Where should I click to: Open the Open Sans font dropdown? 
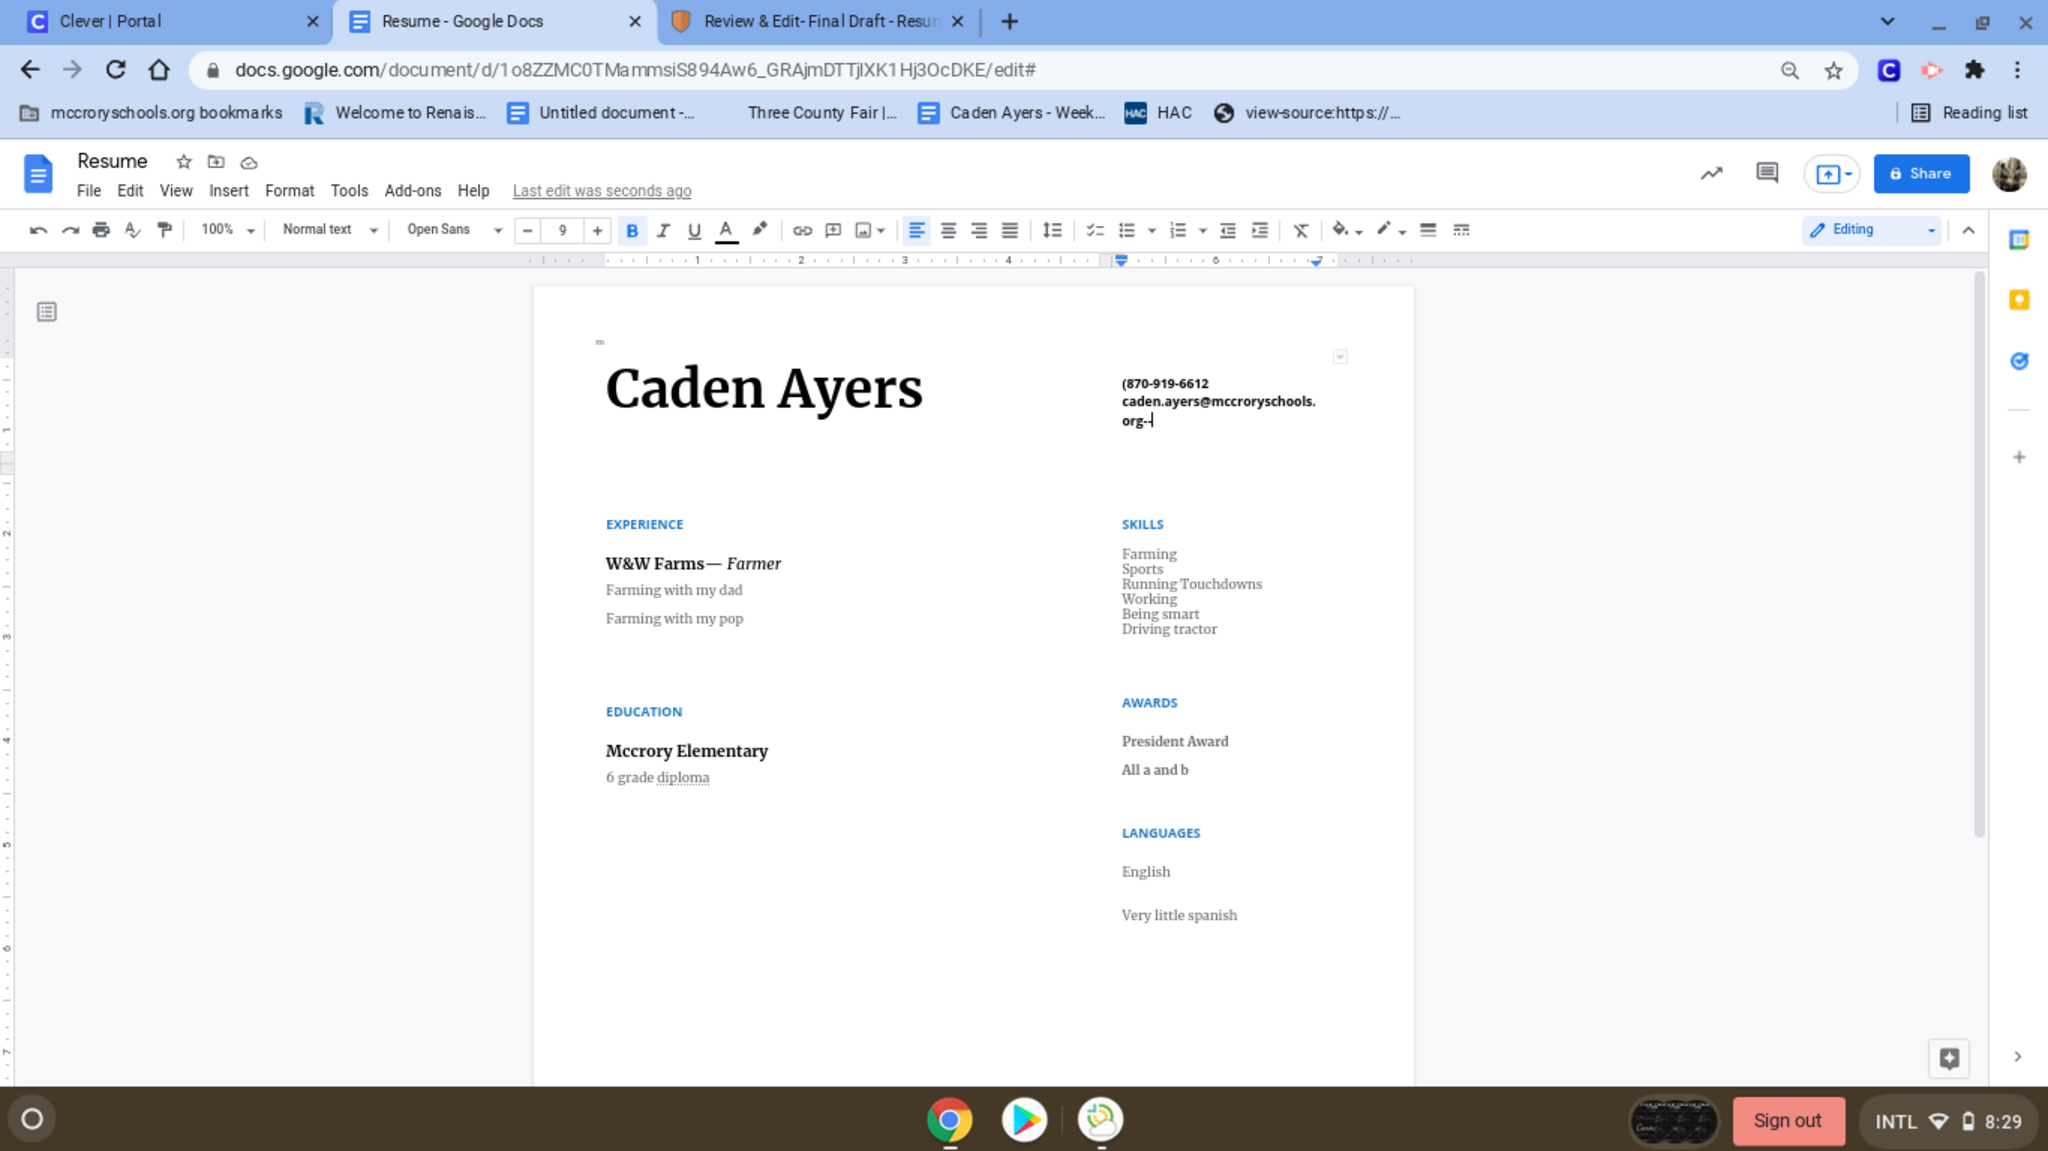(x=453, y=230)
